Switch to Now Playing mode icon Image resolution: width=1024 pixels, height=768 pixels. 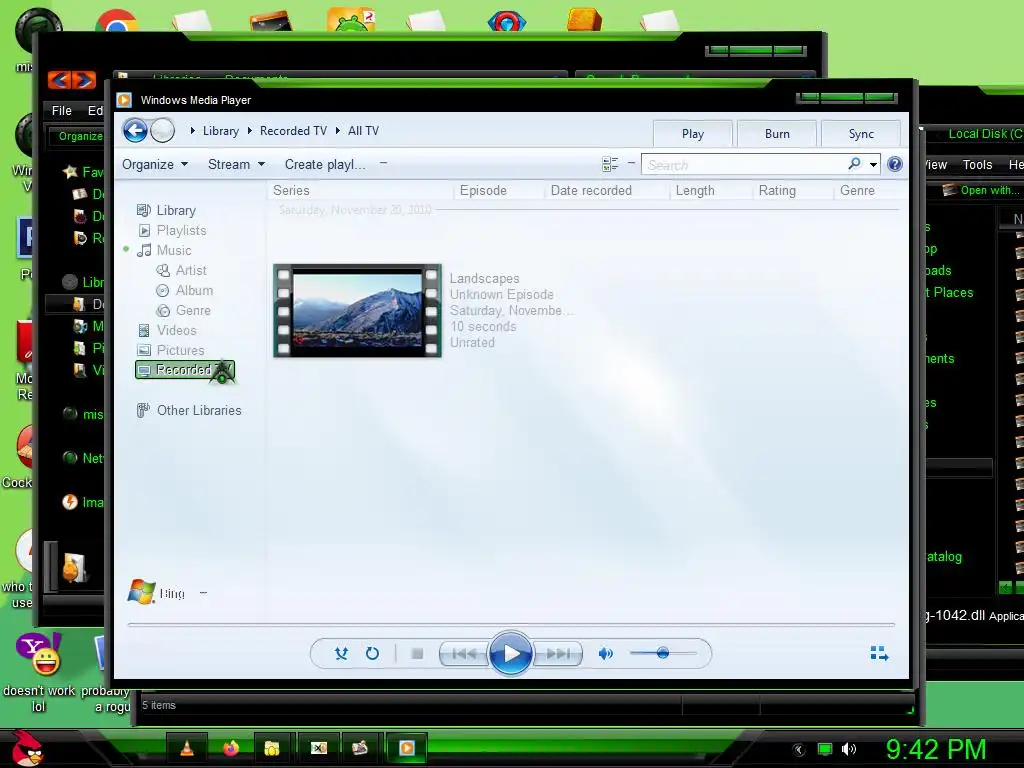[x=879, y=653]
